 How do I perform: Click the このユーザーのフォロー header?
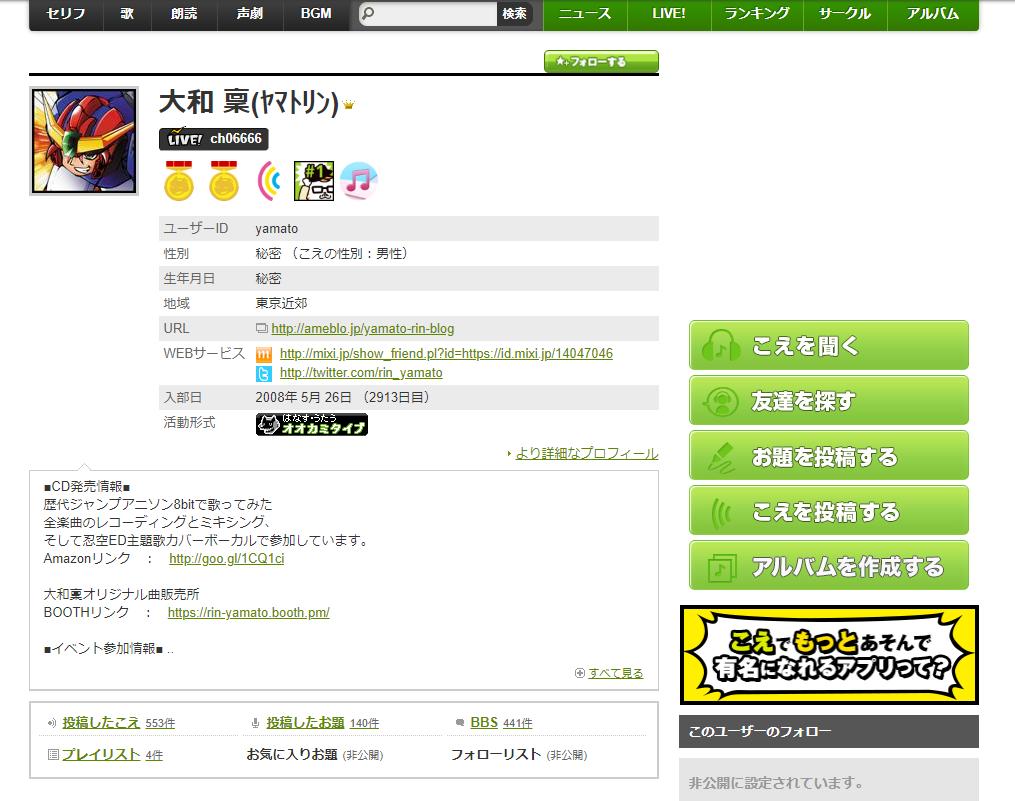[829, 732]
